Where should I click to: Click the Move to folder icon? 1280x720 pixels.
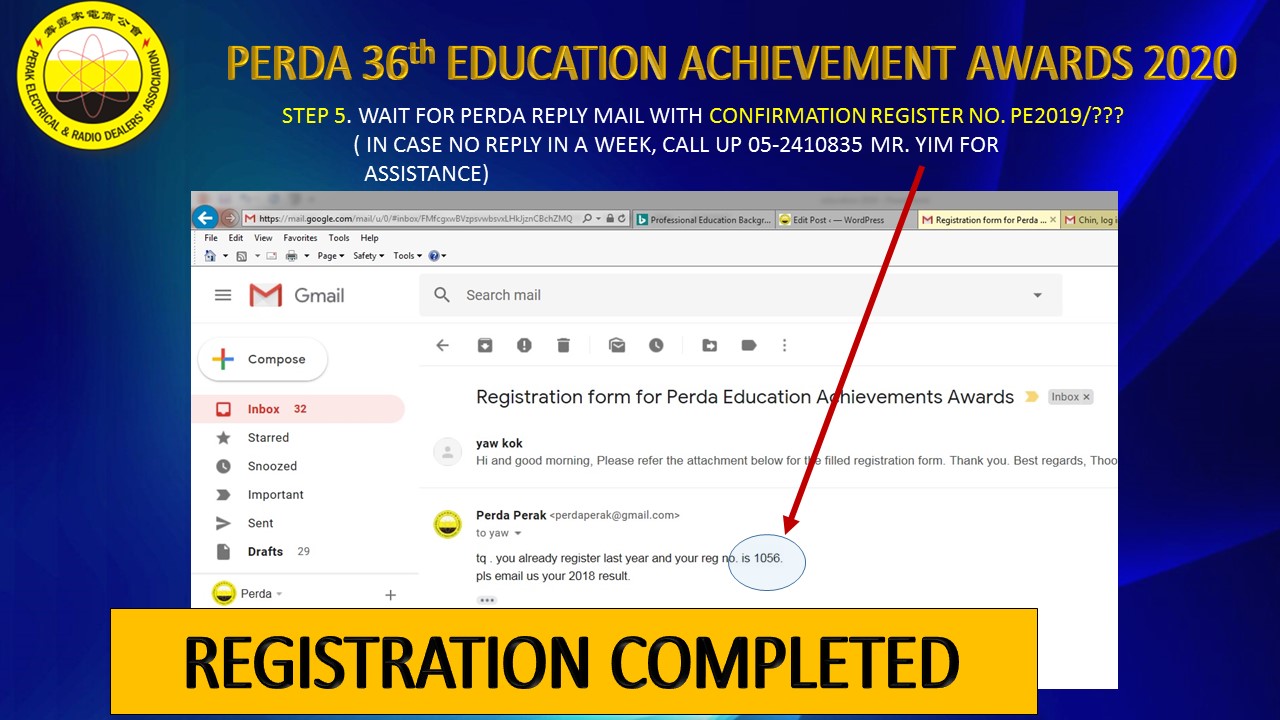[x=709, y=345]
